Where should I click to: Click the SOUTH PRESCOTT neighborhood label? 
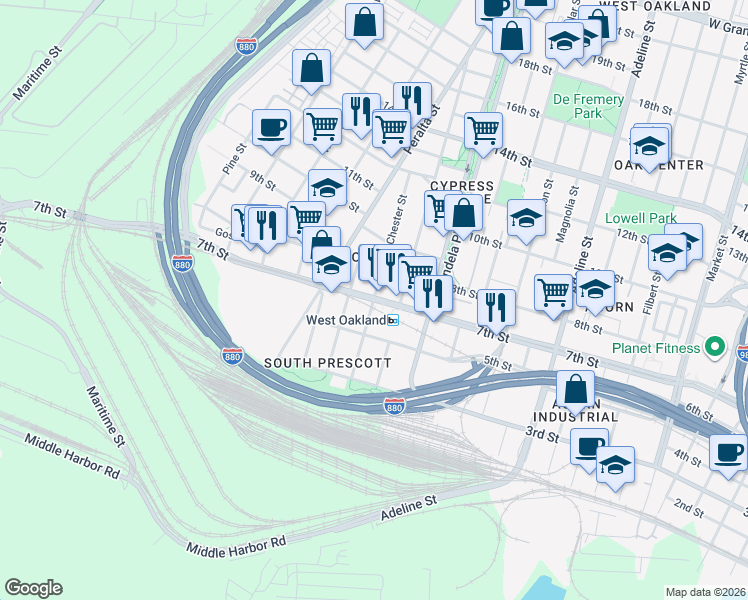coord(328,363)
